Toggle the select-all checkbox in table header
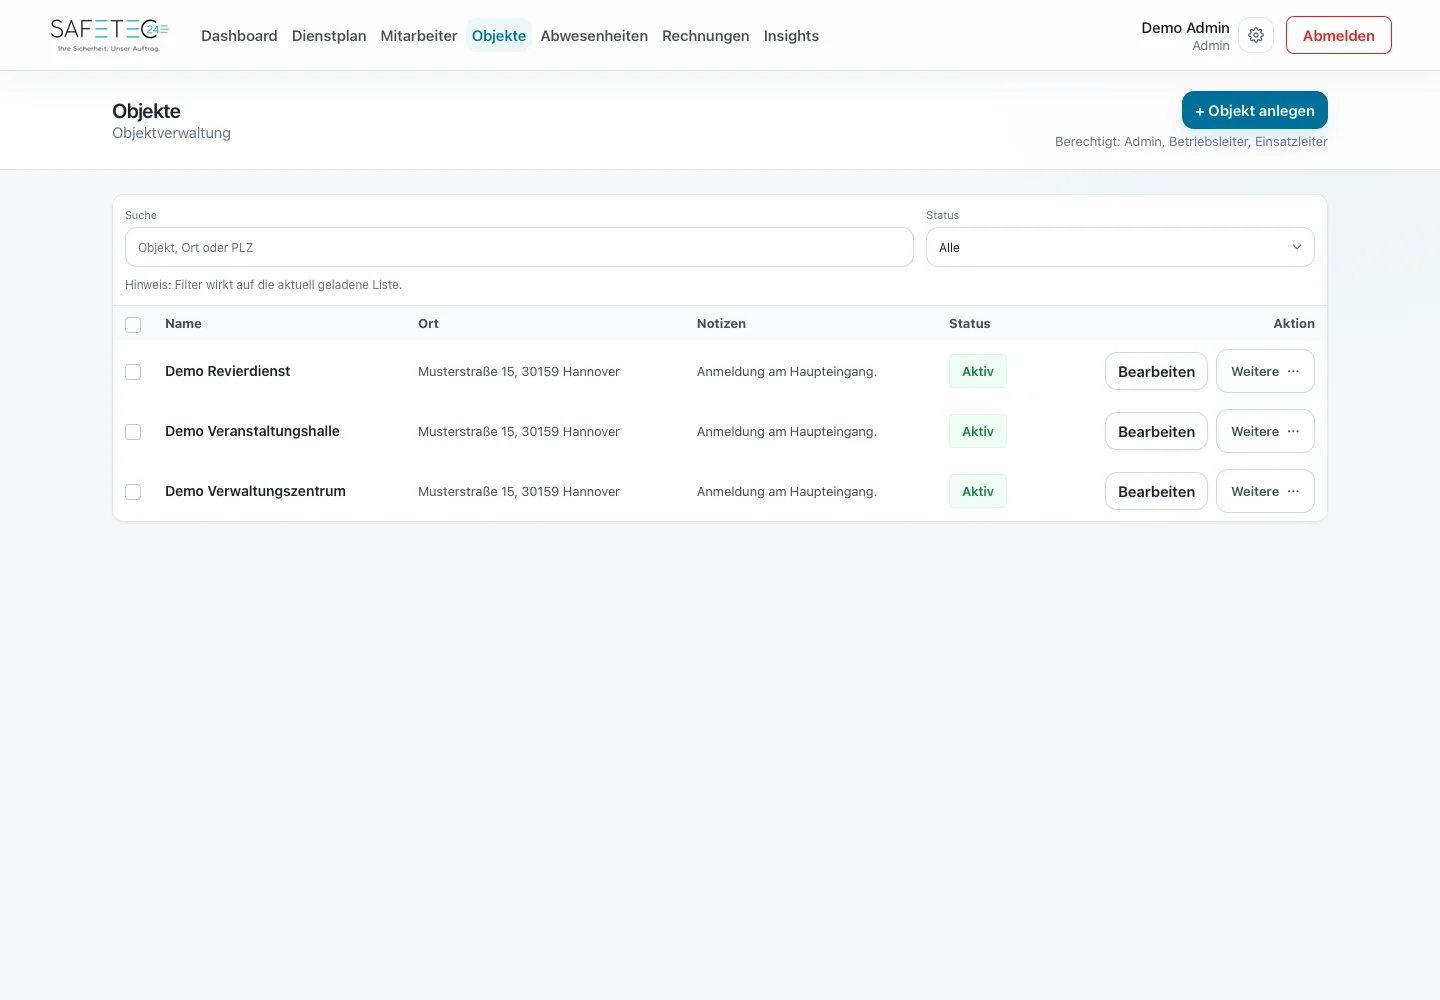This screenshot has width=1440, height=1000. (133, 324)
